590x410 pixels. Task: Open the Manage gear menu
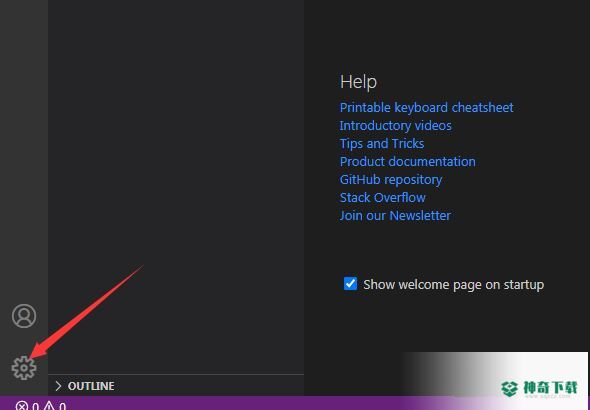[24, 367]
